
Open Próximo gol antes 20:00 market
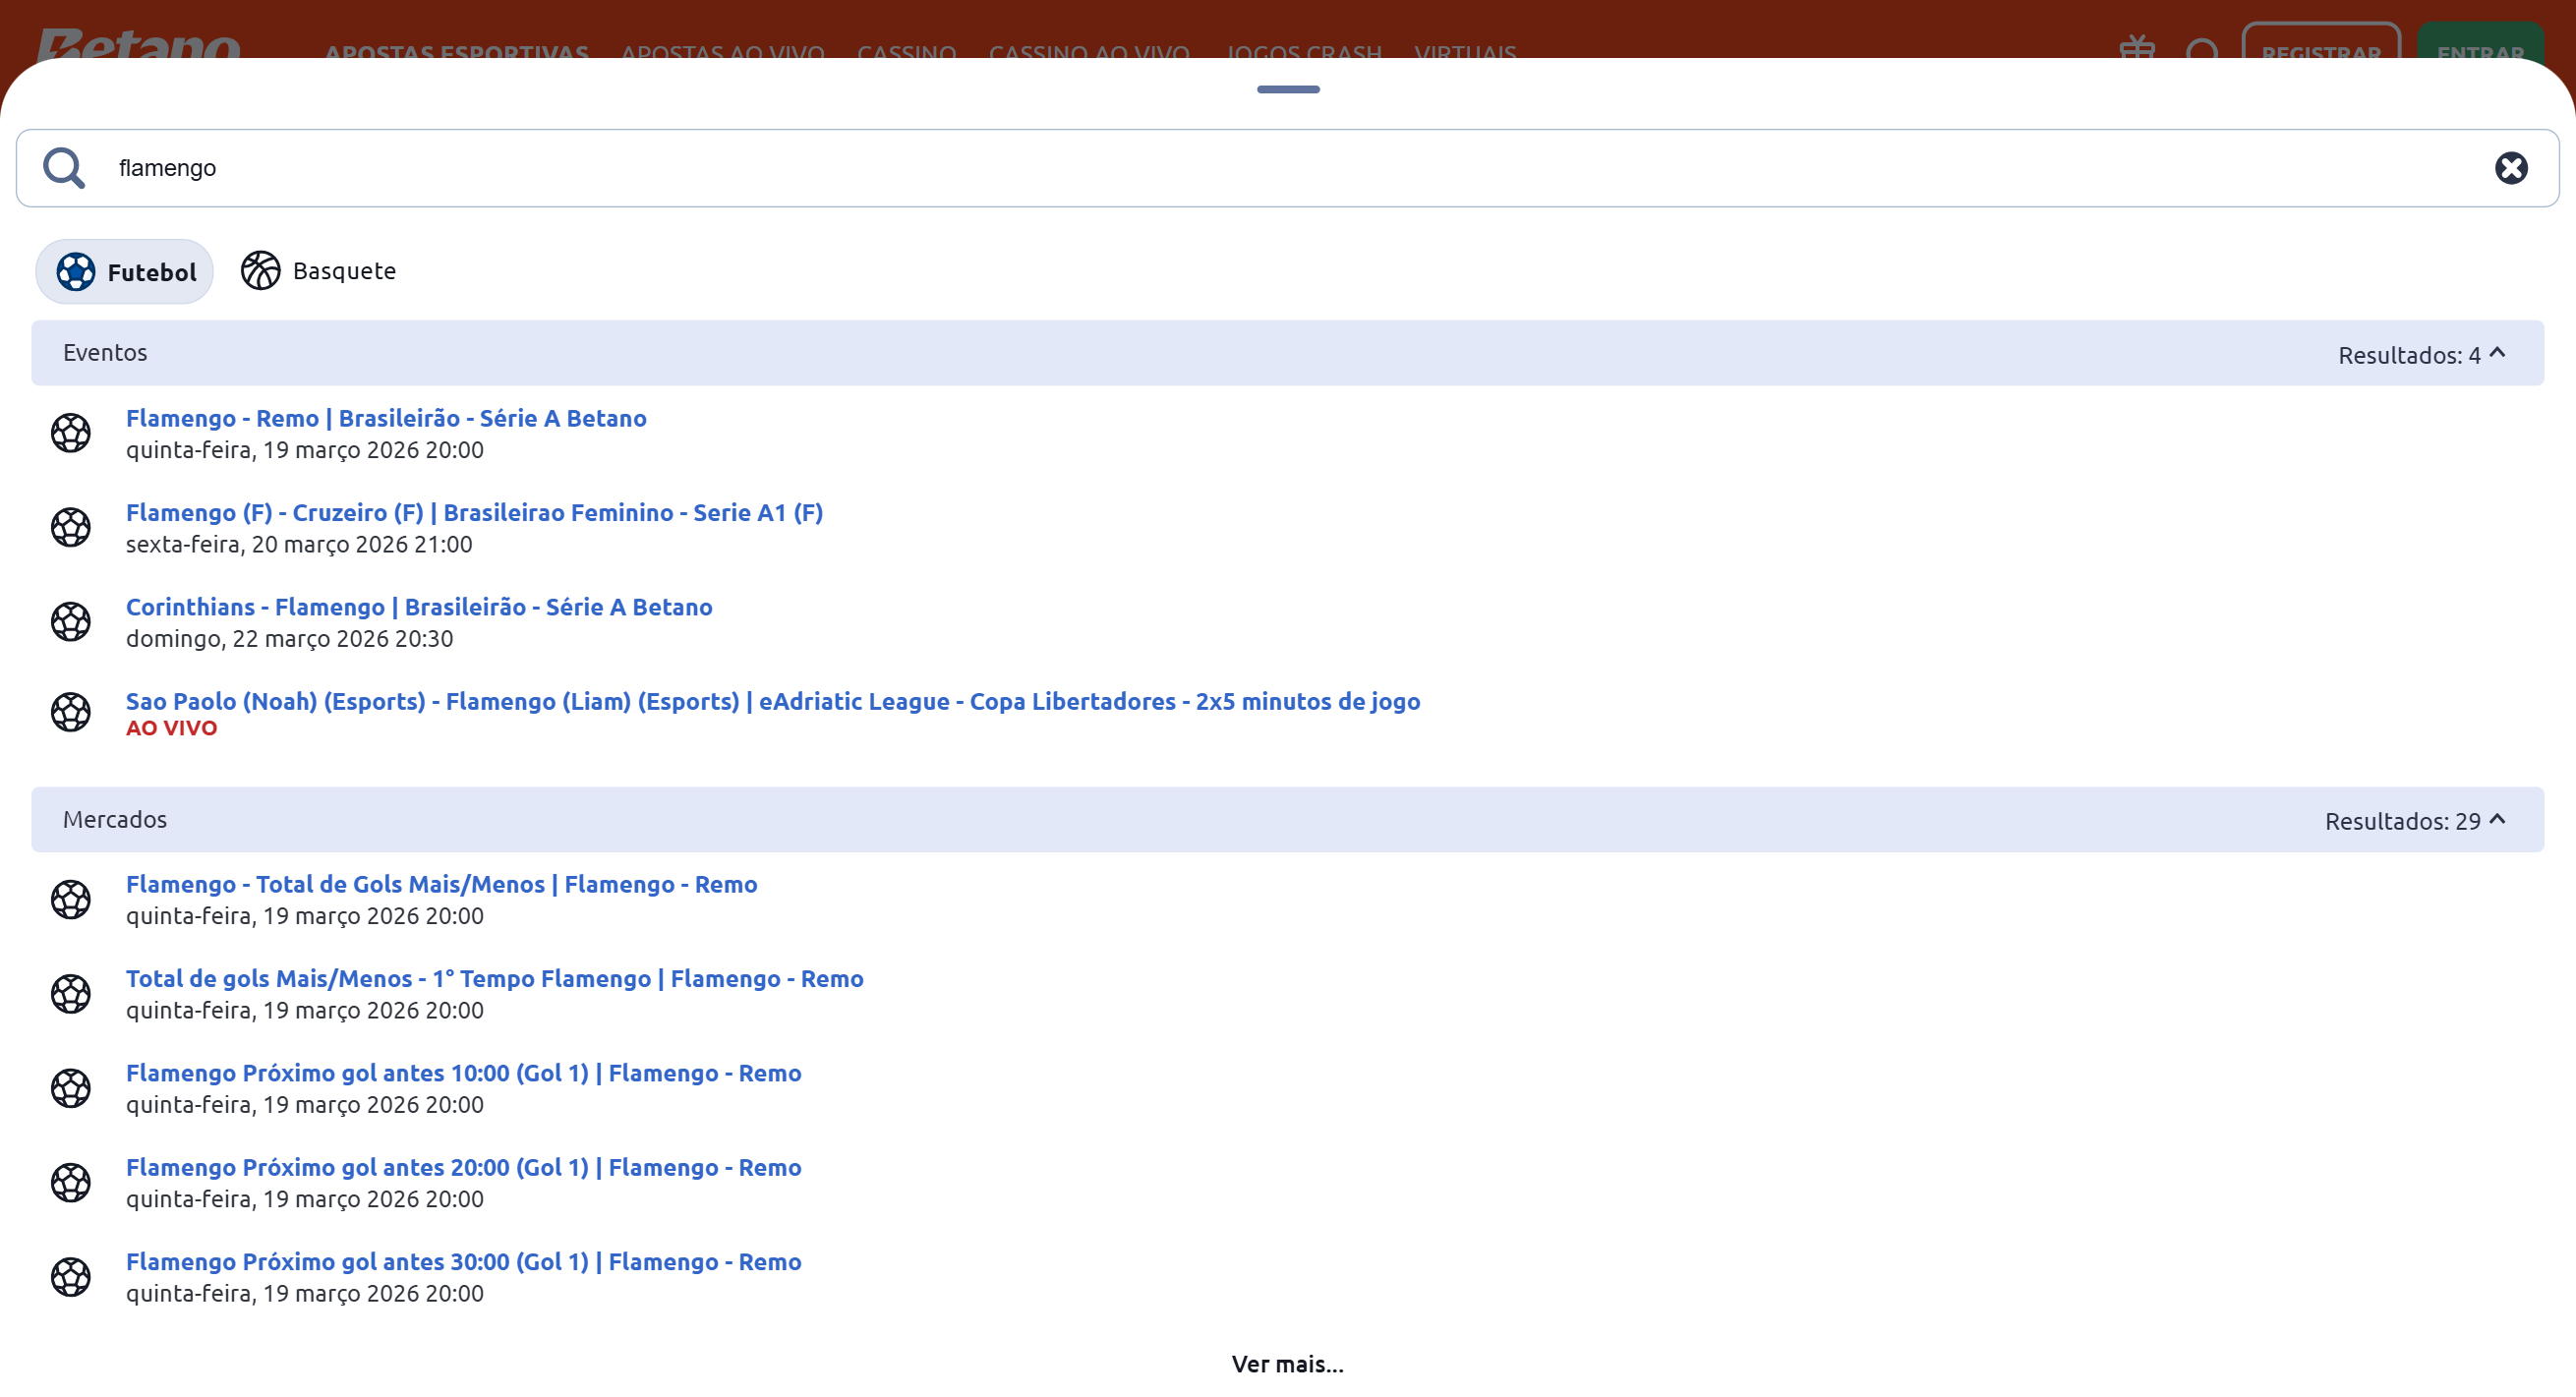(463, 1168)
